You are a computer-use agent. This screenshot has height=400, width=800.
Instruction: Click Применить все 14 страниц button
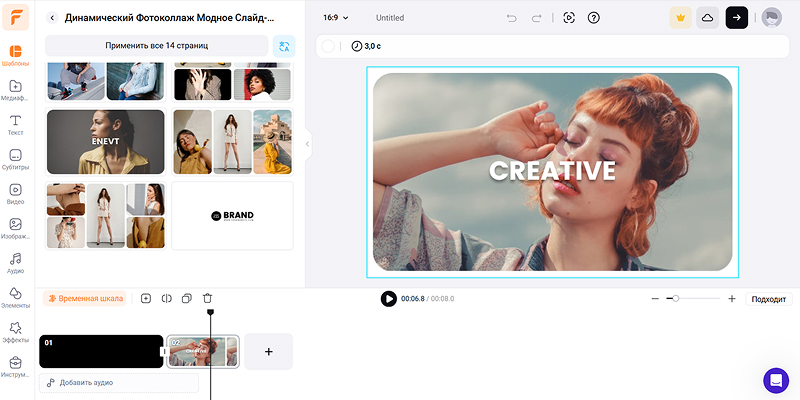157,45
